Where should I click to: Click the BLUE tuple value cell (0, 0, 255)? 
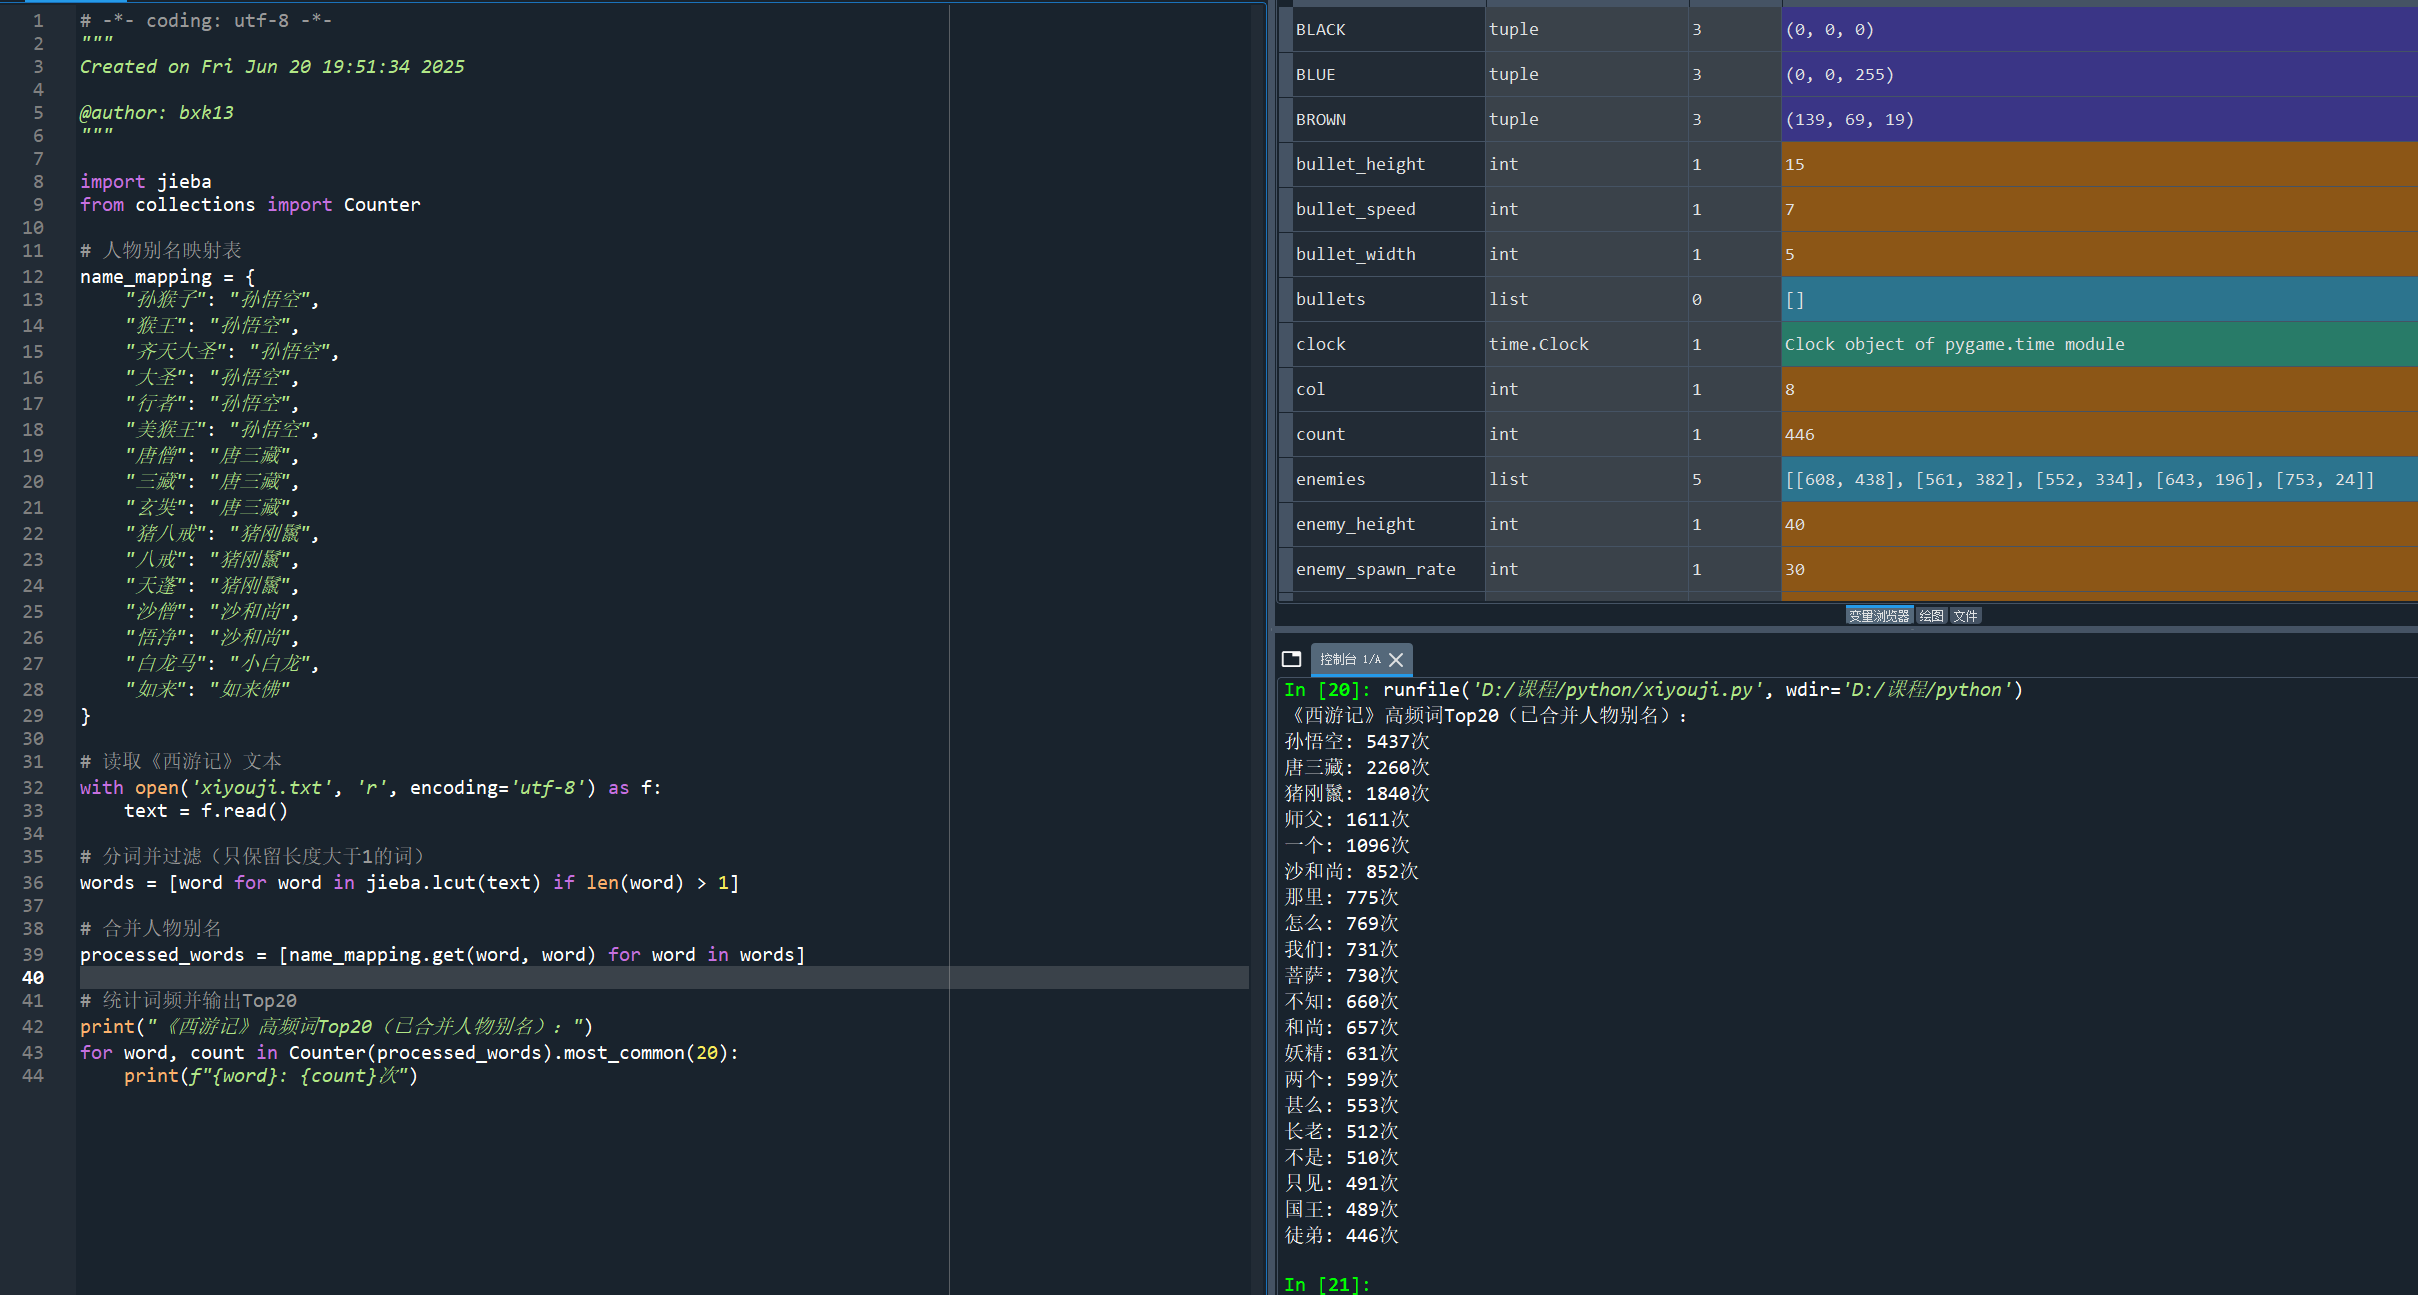[1839, 75]
